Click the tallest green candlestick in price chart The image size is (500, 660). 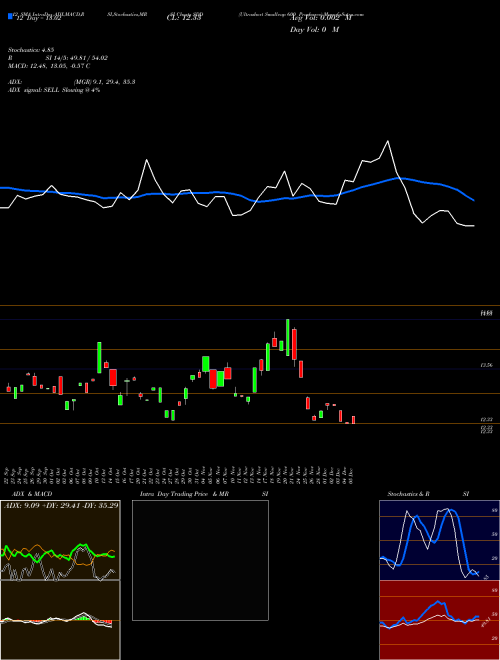click(x=288, y=338)
